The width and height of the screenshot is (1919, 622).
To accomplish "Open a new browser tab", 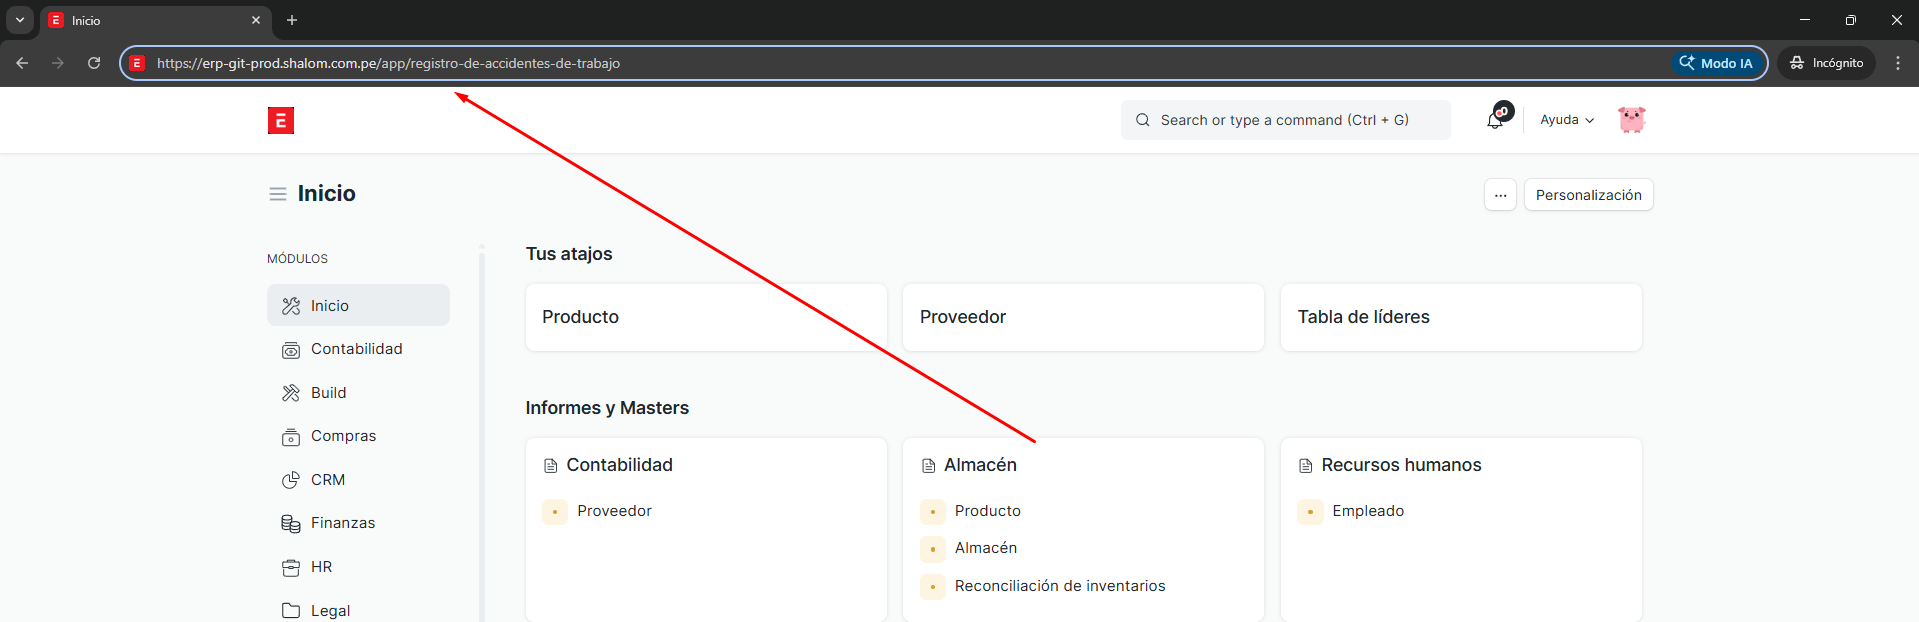I will point(292,20).
